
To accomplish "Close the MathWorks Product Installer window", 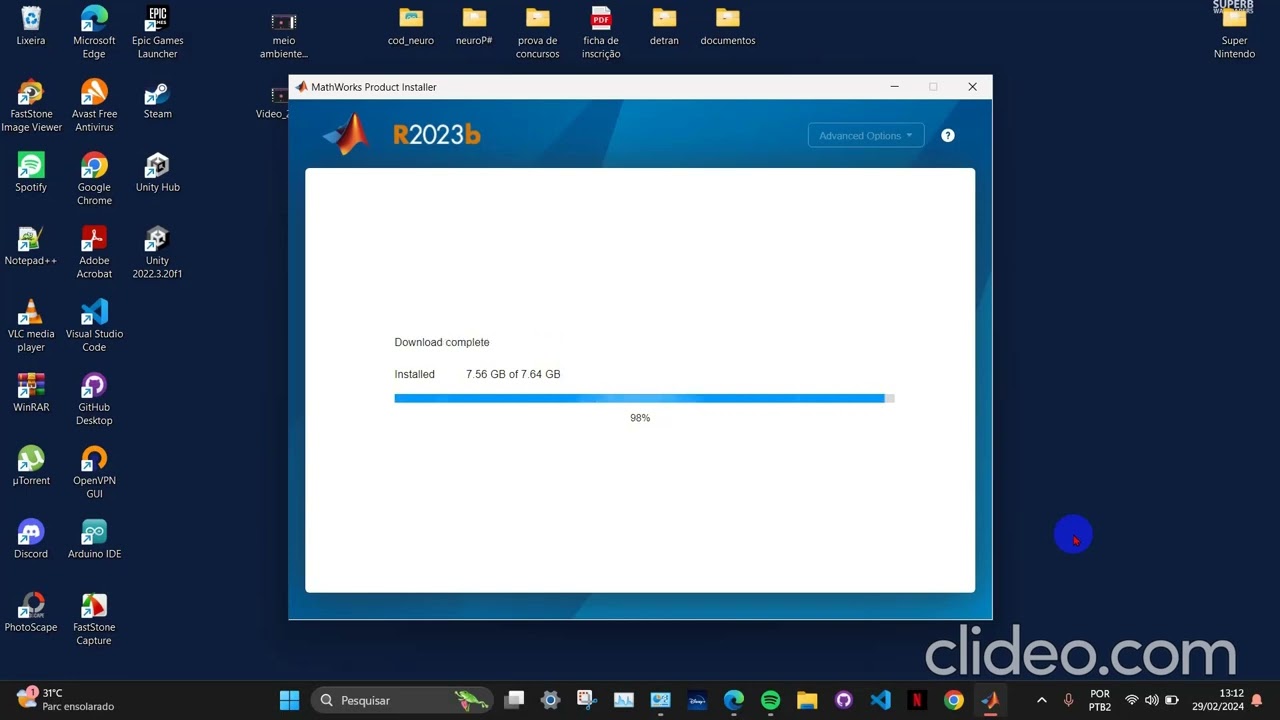I will coord(972,87).
